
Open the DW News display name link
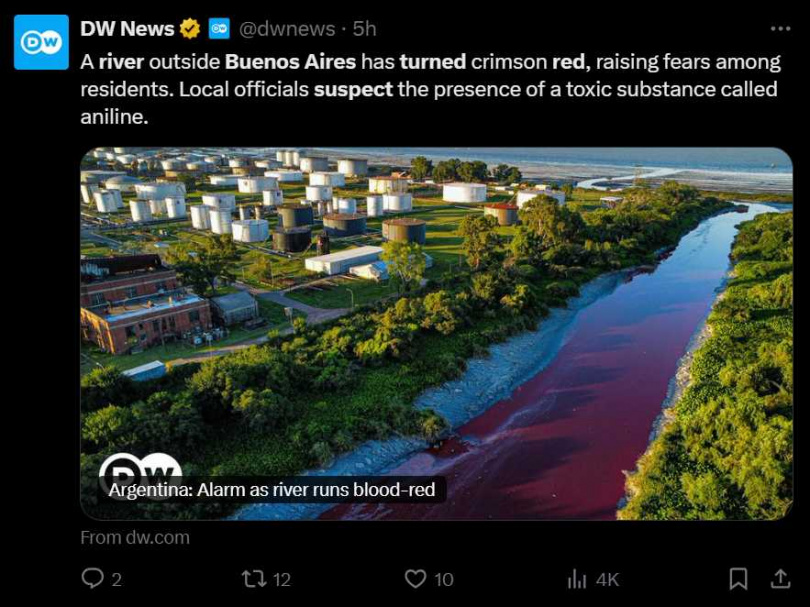click(x=127, y=29)
